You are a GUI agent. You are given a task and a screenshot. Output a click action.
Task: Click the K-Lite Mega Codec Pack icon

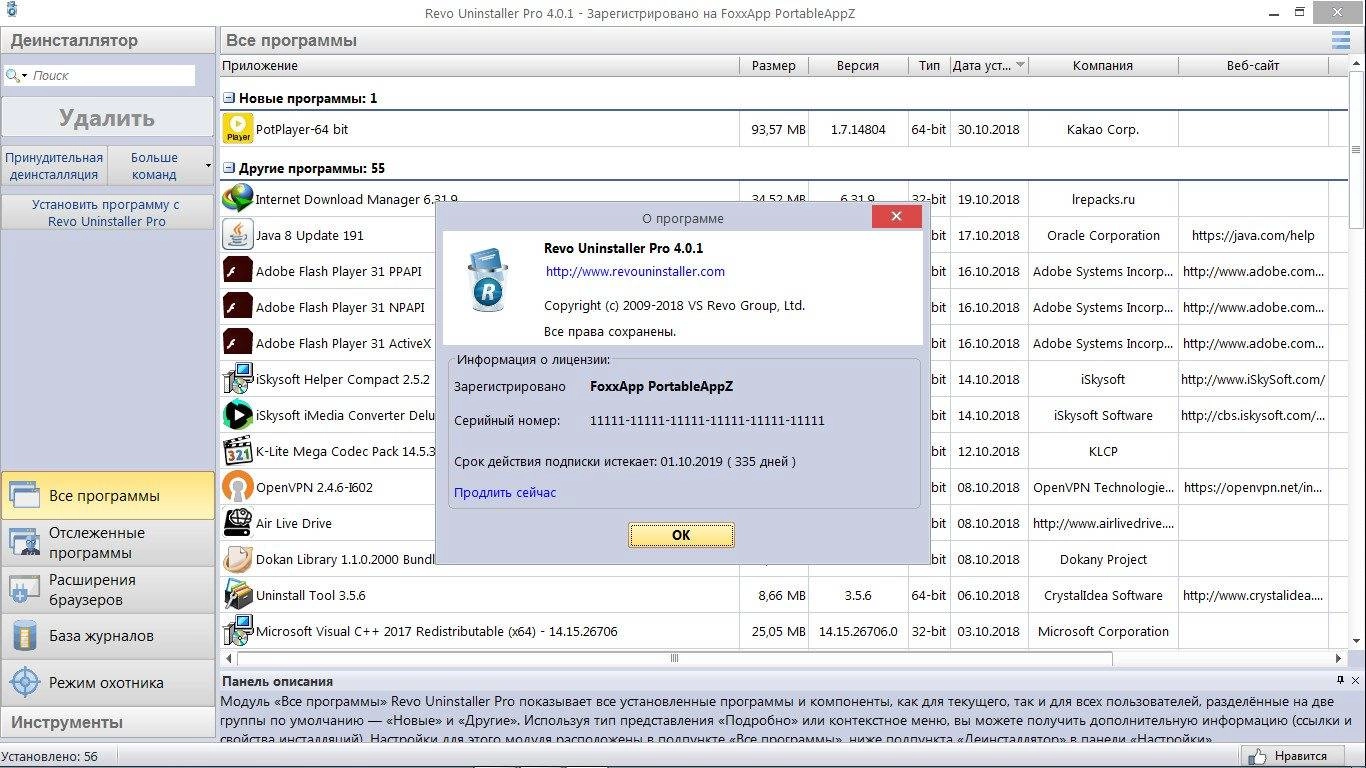238,451
